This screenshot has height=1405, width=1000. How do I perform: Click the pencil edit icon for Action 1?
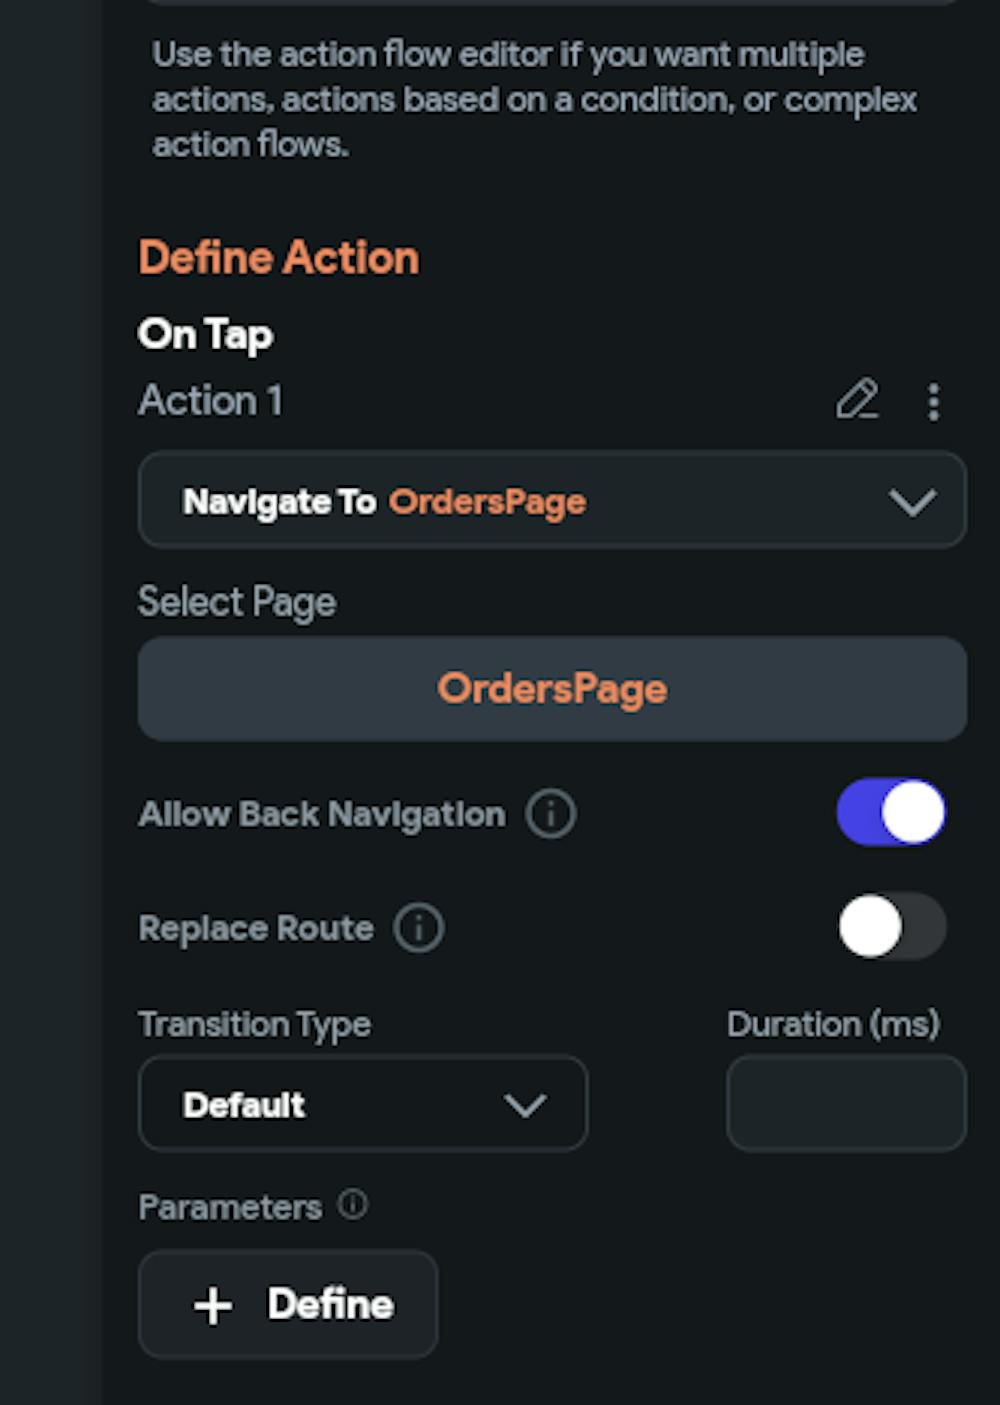[857, 400]
